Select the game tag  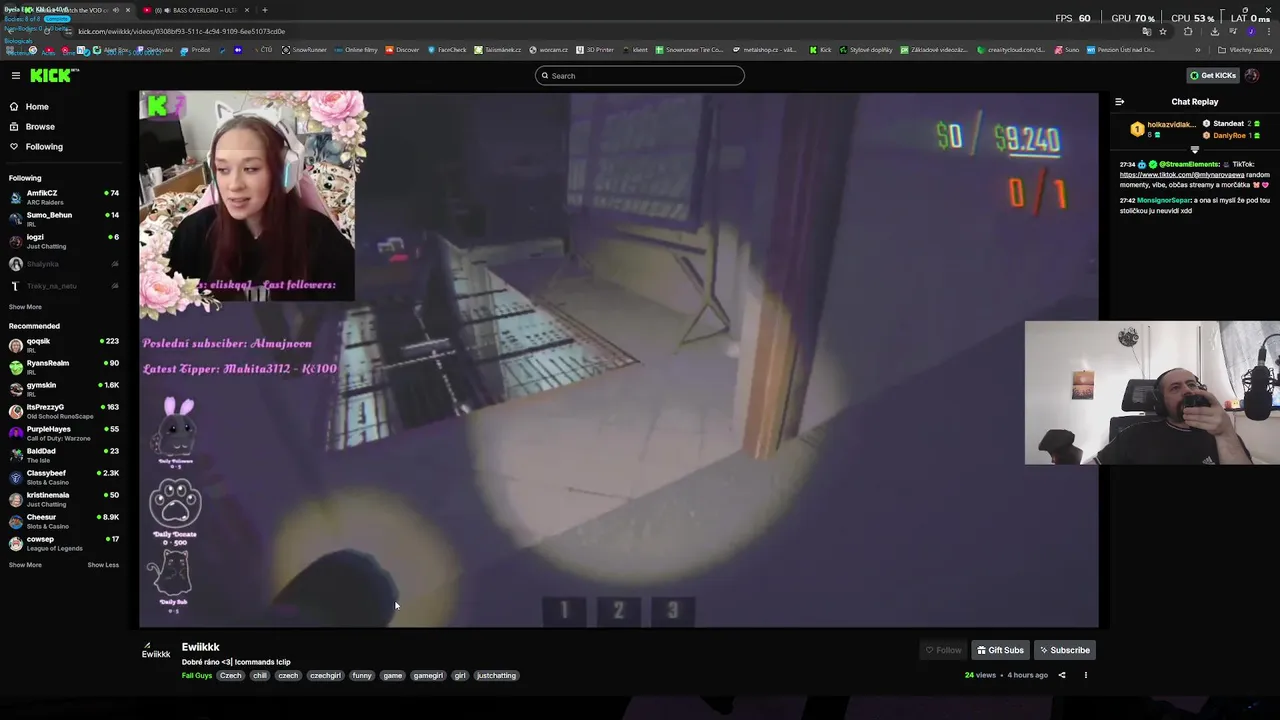[392, 676]
